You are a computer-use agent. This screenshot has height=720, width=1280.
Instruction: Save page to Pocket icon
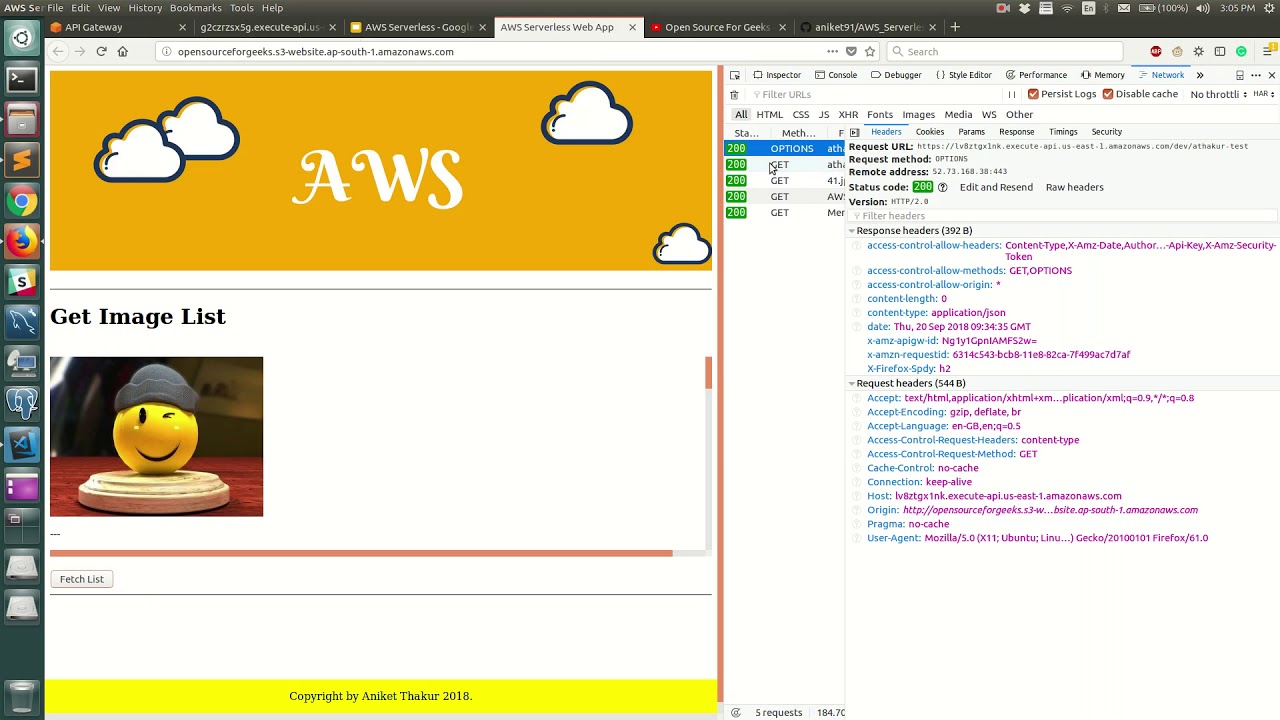click(x=851, y=51)
